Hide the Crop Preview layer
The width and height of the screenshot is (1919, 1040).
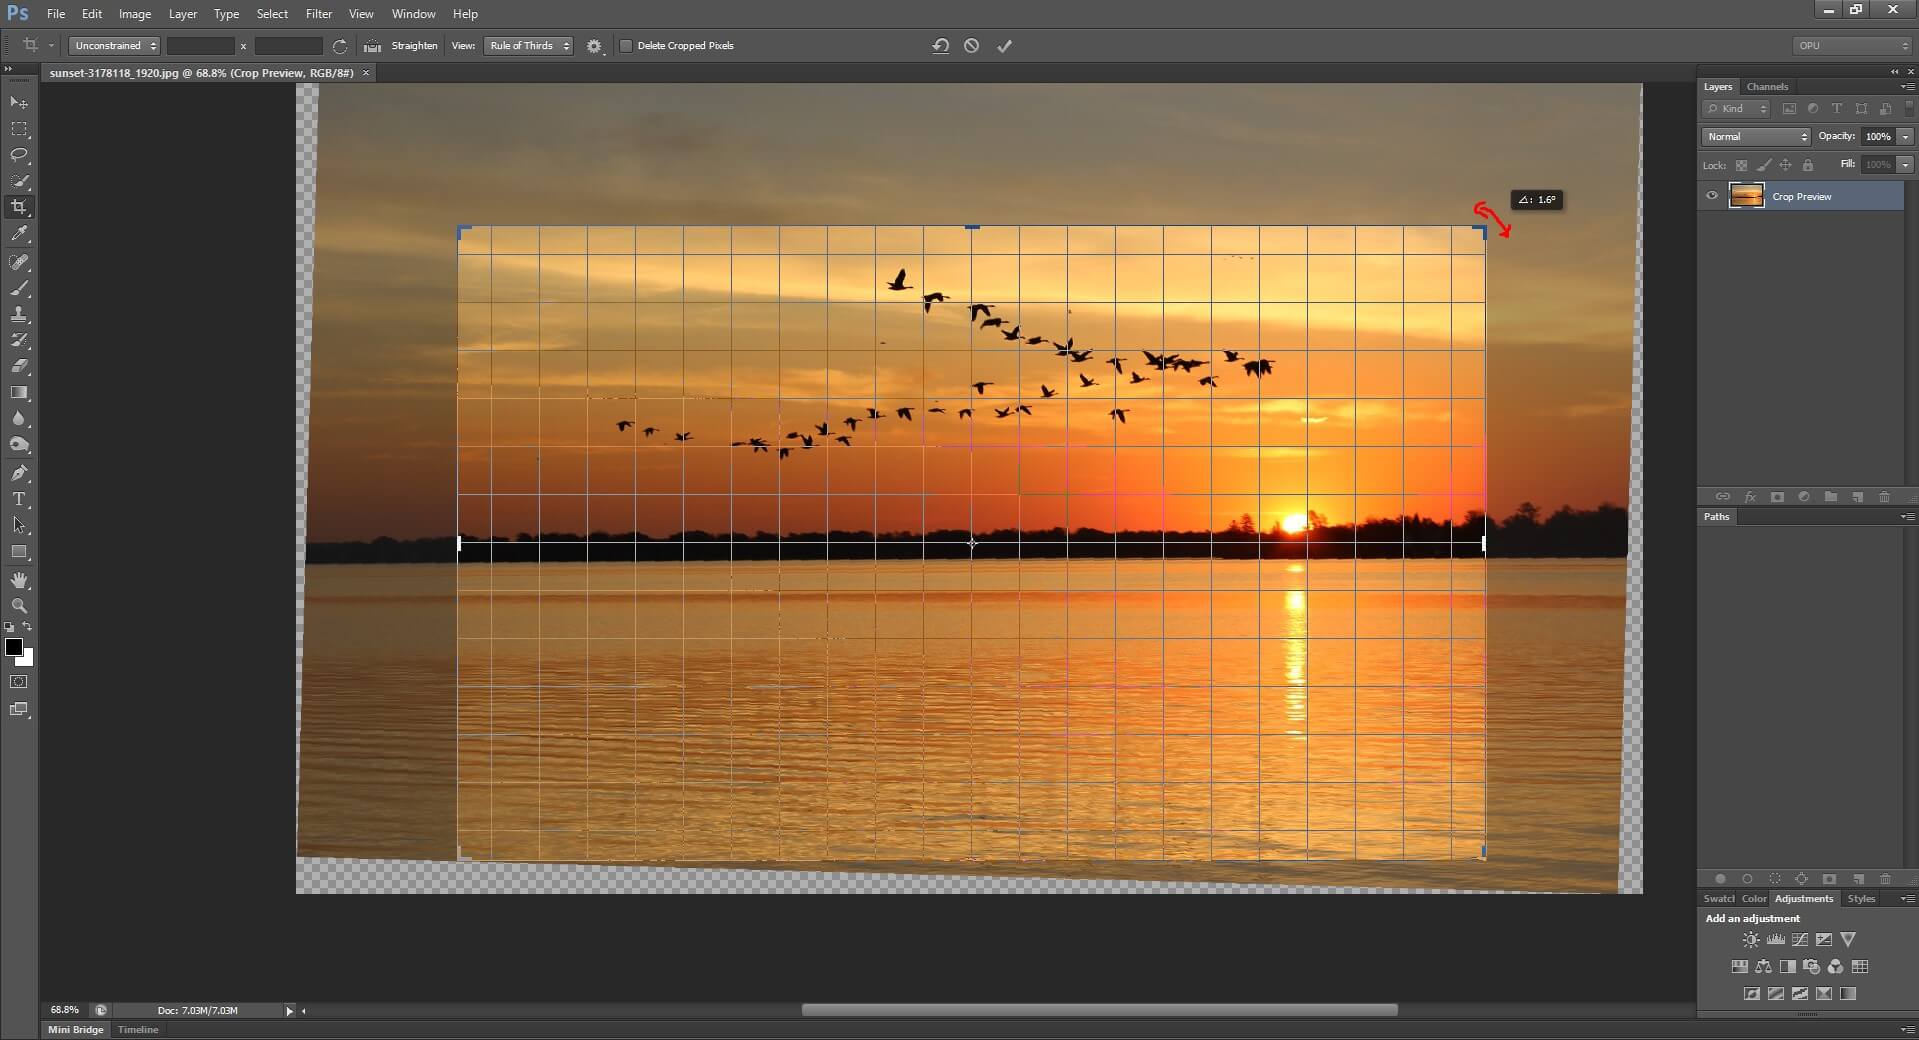1712,196
